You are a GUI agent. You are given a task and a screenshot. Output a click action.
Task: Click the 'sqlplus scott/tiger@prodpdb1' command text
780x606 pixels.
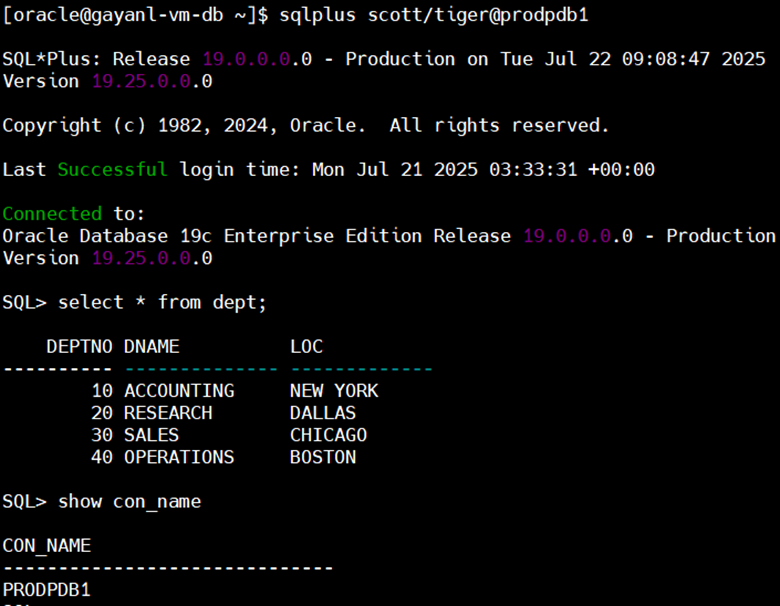[434, 15]
